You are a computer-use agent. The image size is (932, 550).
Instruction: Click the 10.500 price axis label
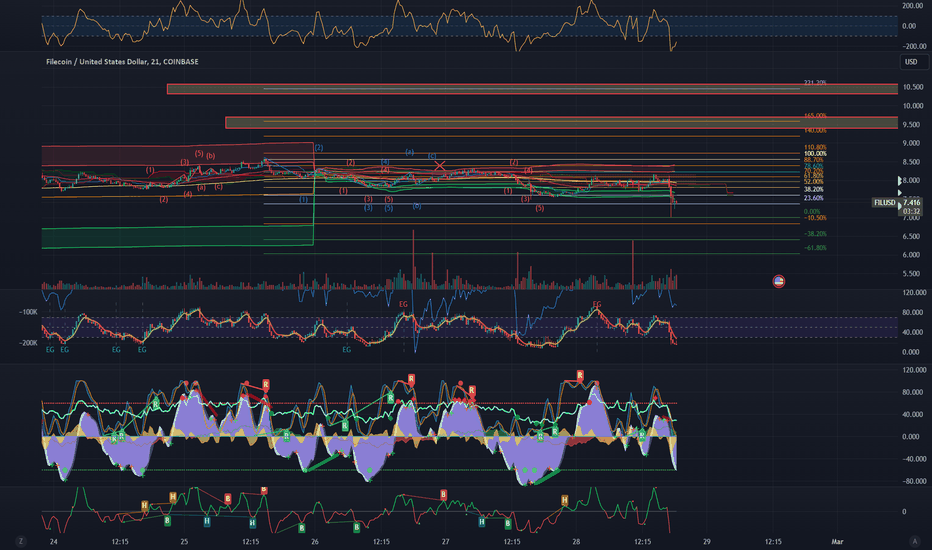coord(913,87)
